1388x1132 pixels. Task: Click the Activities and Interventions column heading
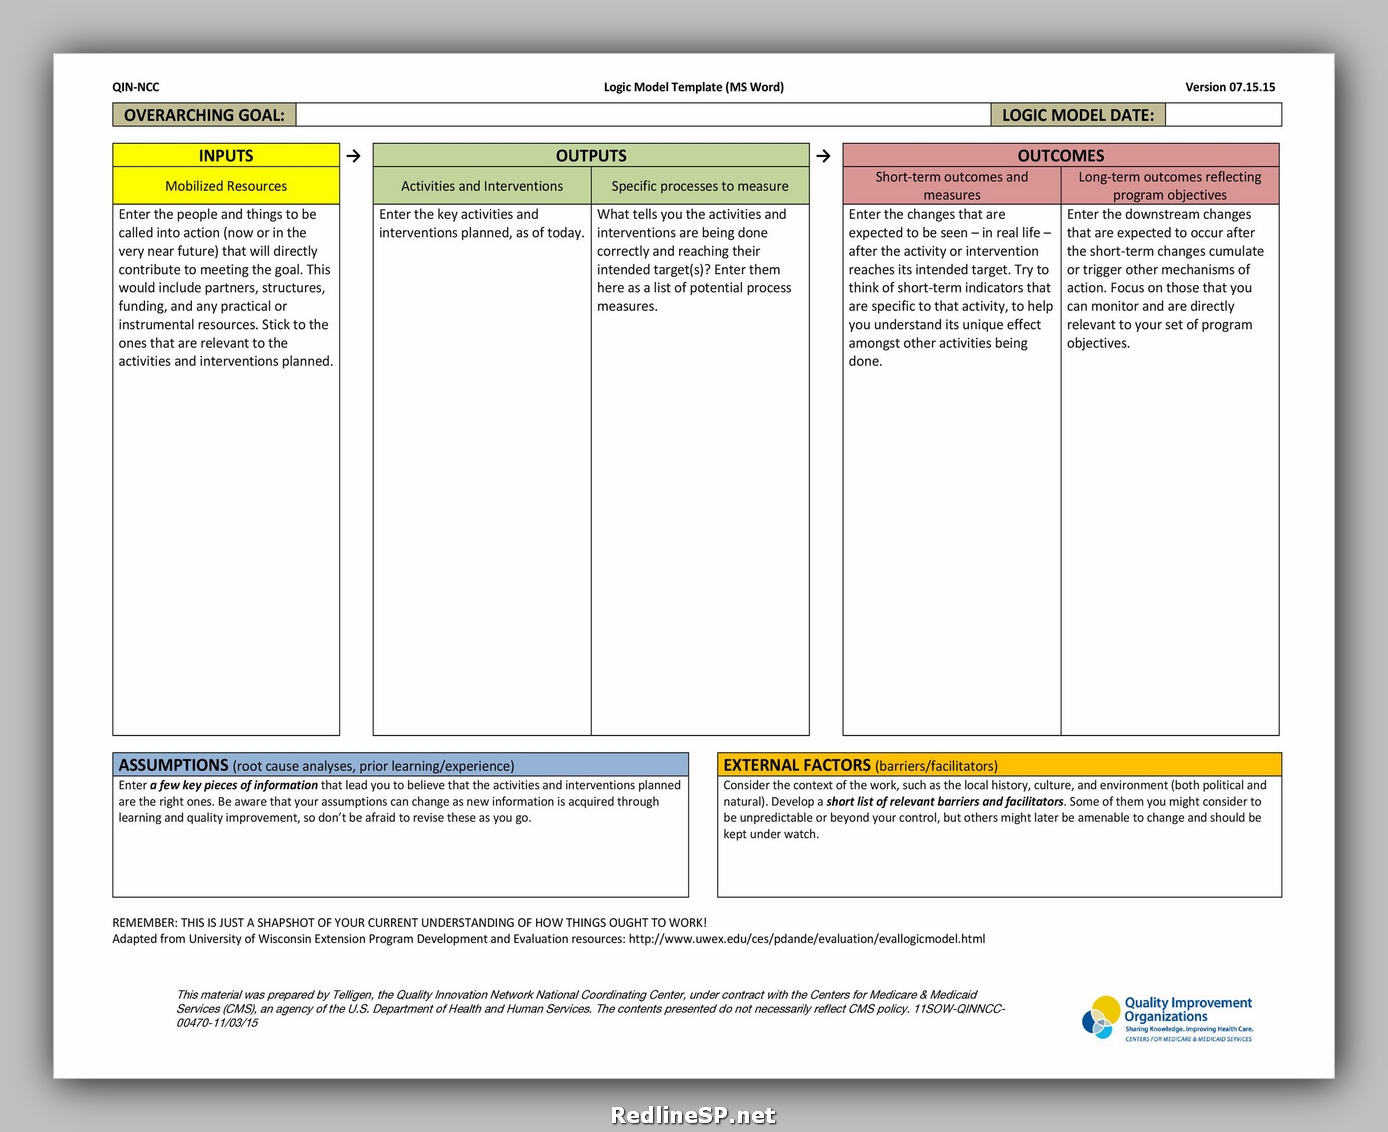coord(482,186)
